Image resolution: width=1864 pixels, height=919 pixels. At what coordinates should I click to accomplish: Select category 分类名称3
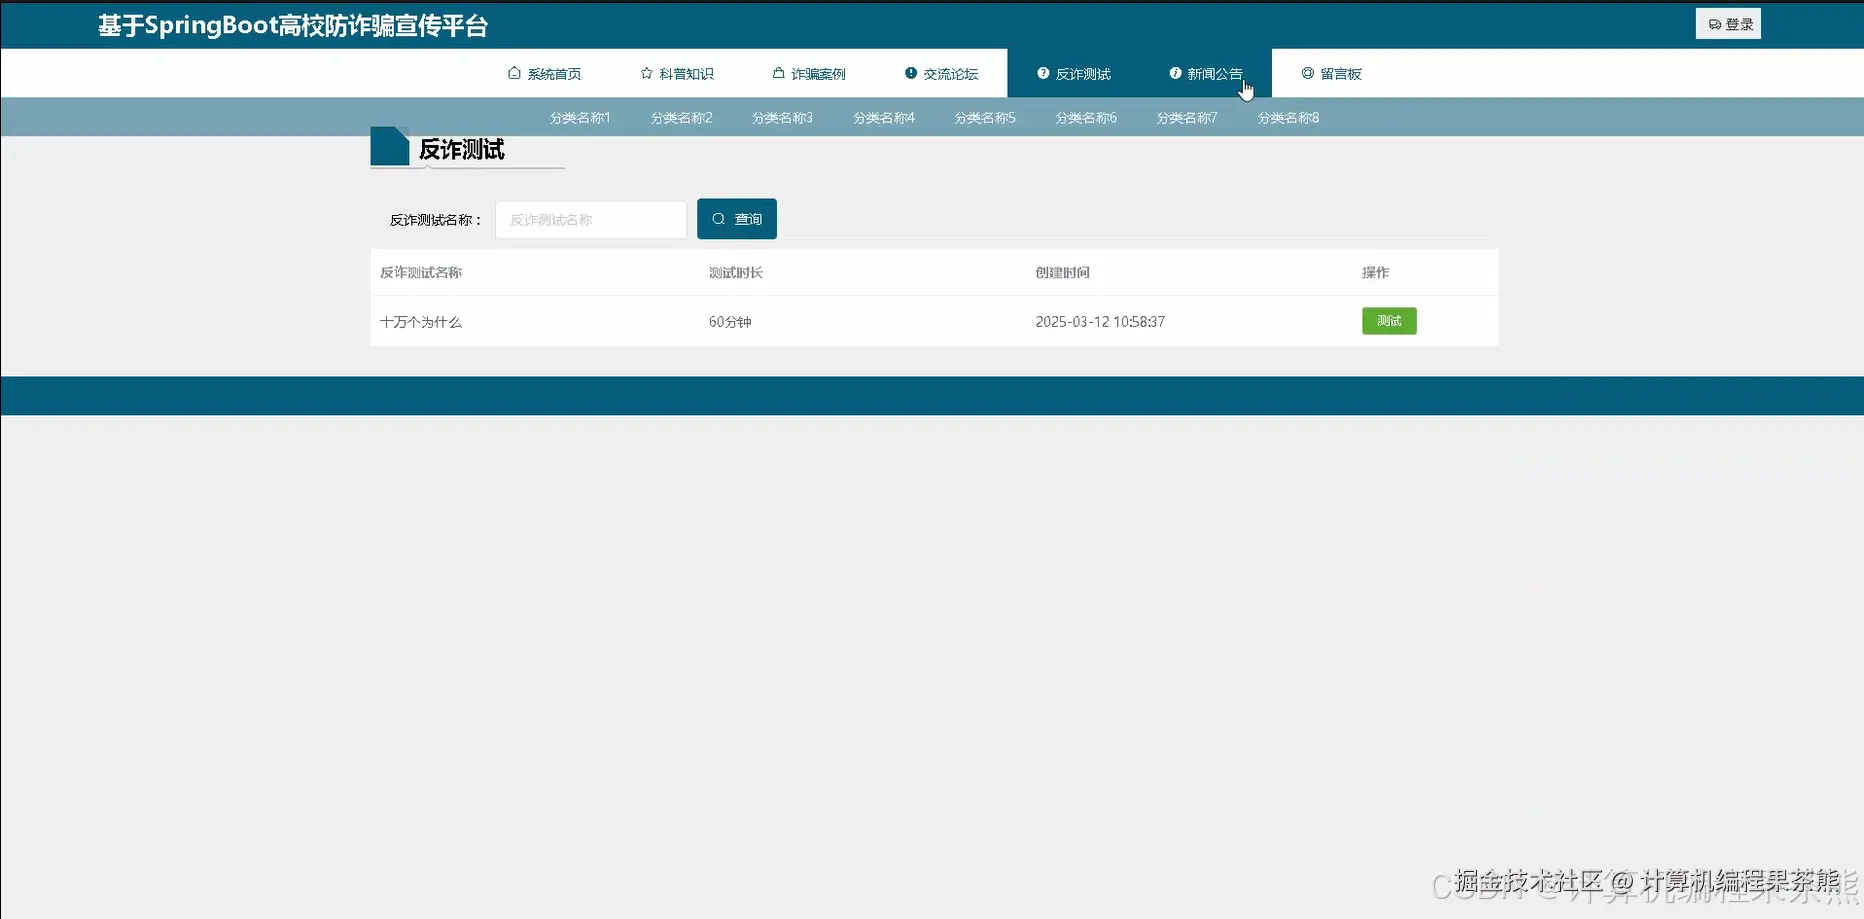click(782, 118)
